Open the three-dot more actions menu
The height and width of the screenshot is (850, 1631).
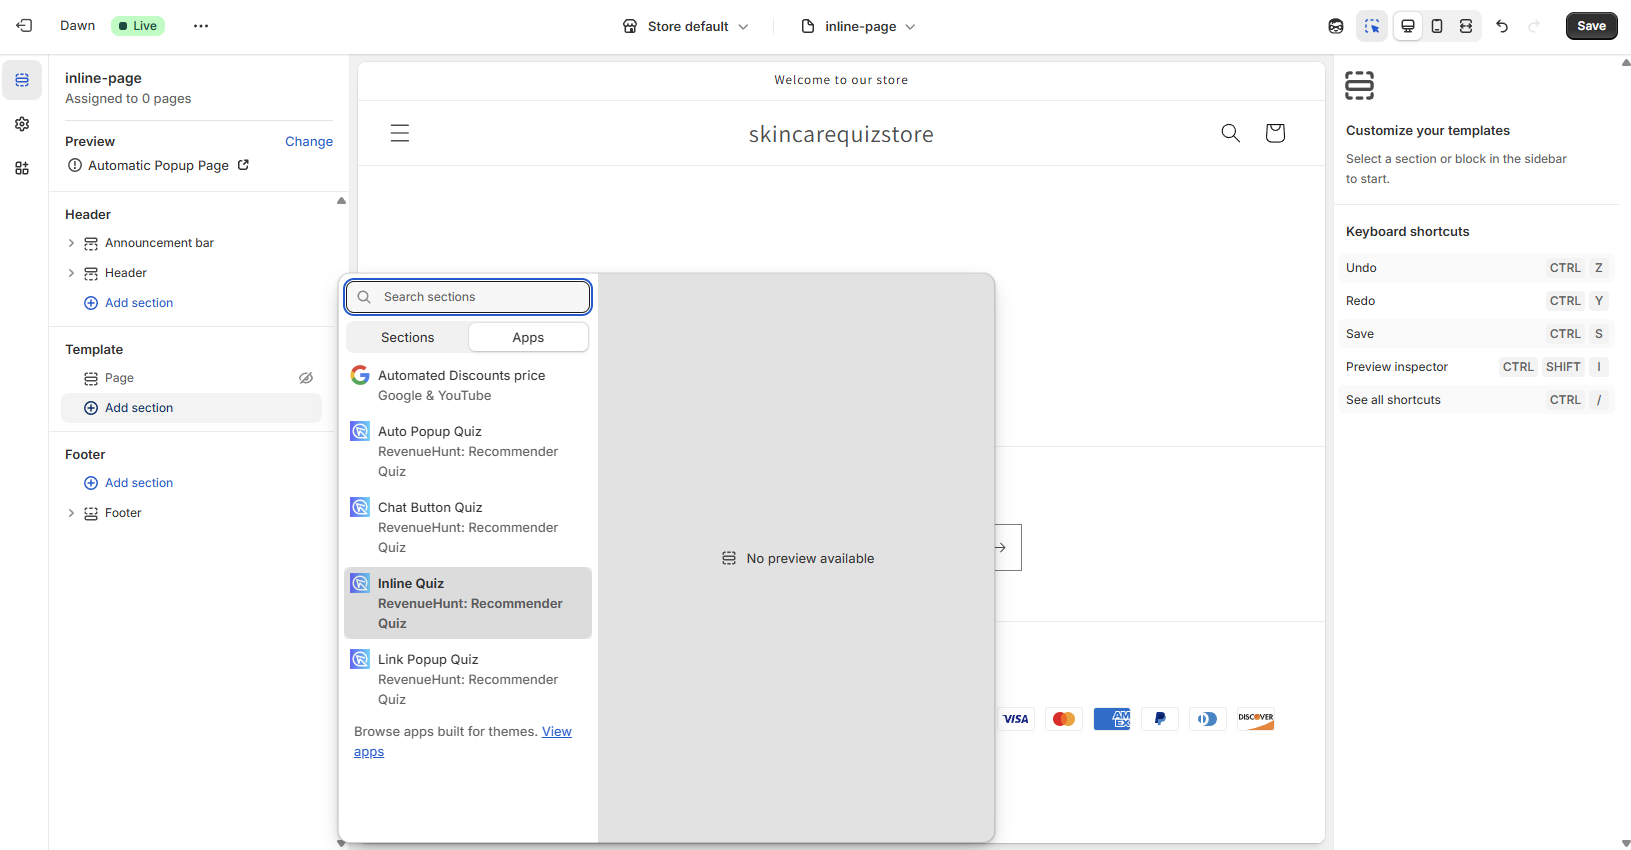[201, 26]
